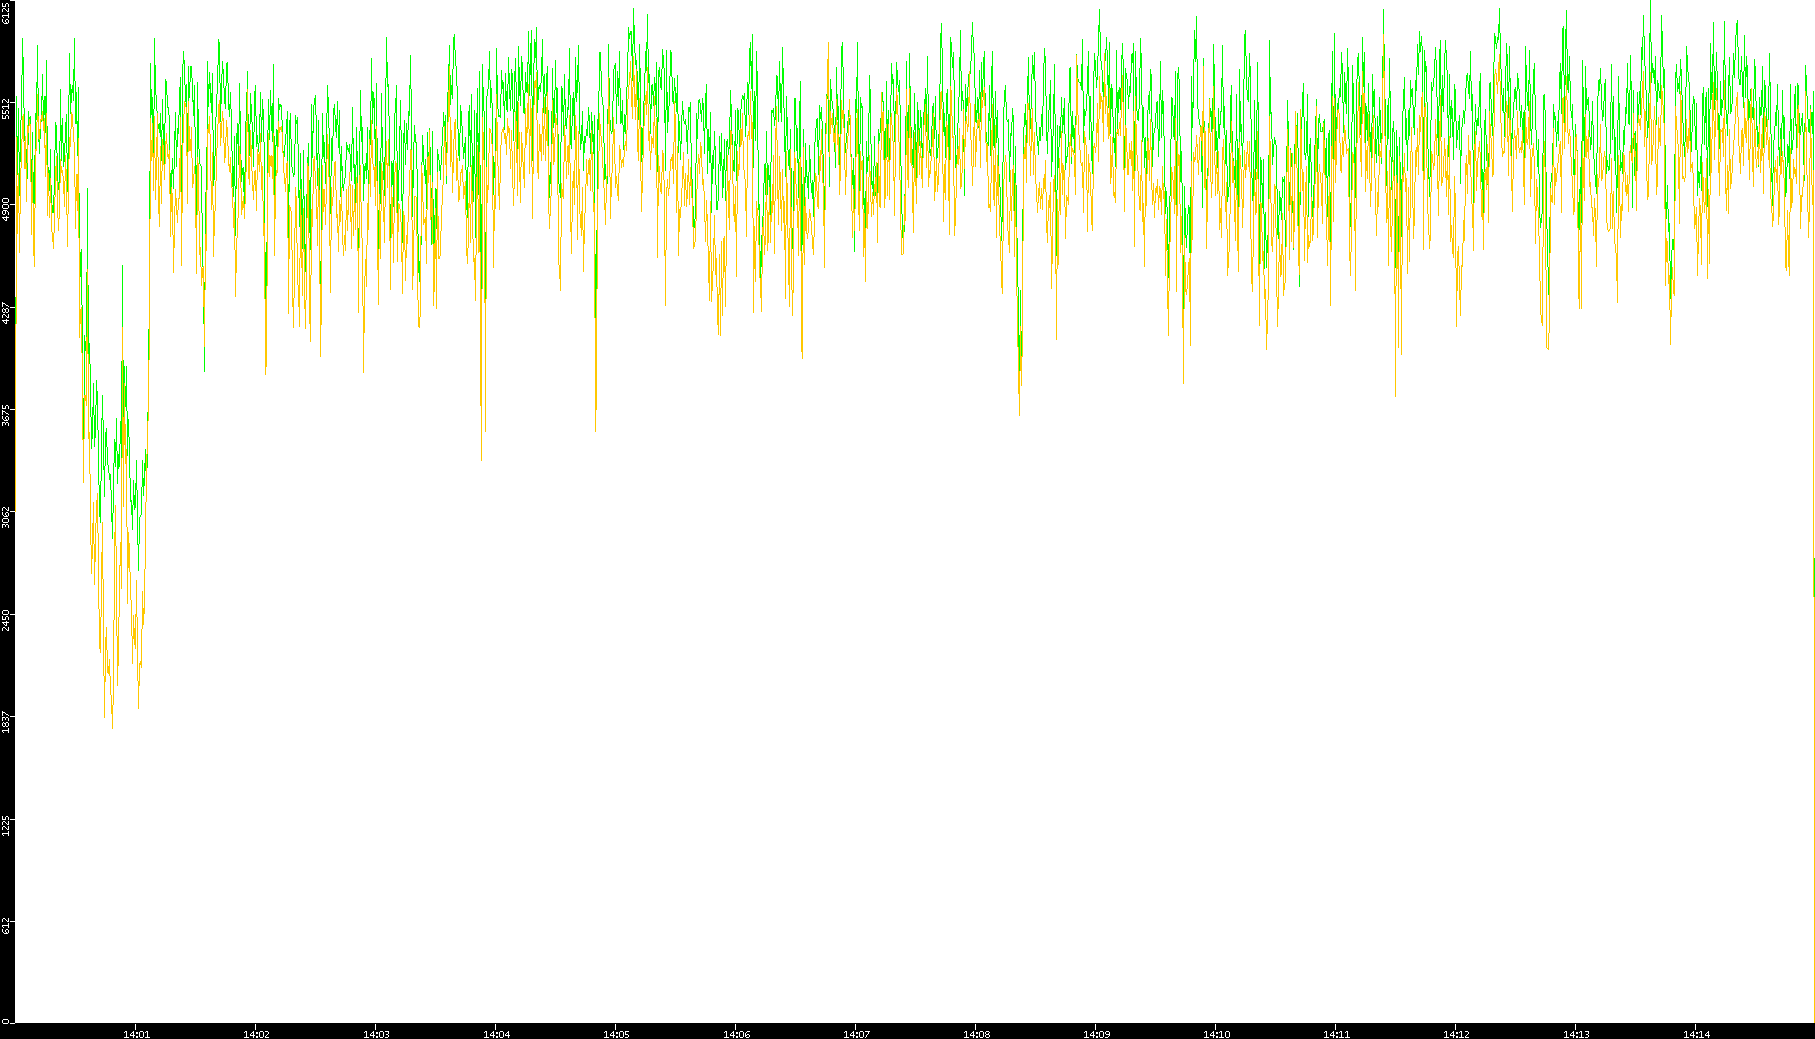Select the 3675 y-axis tick label

pos(7,415)
